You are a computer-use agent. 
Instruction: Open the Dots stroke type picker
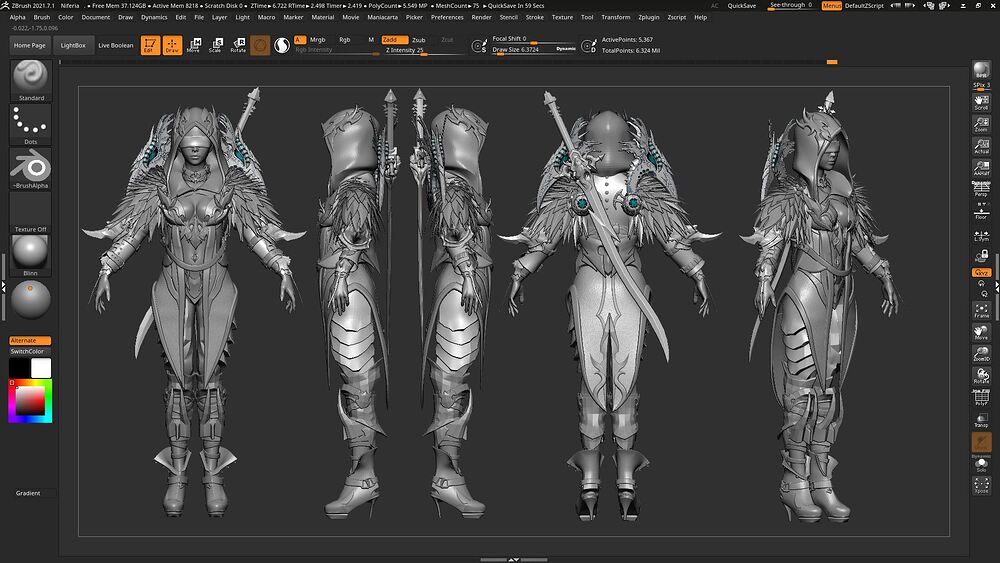tap(31, 124)
